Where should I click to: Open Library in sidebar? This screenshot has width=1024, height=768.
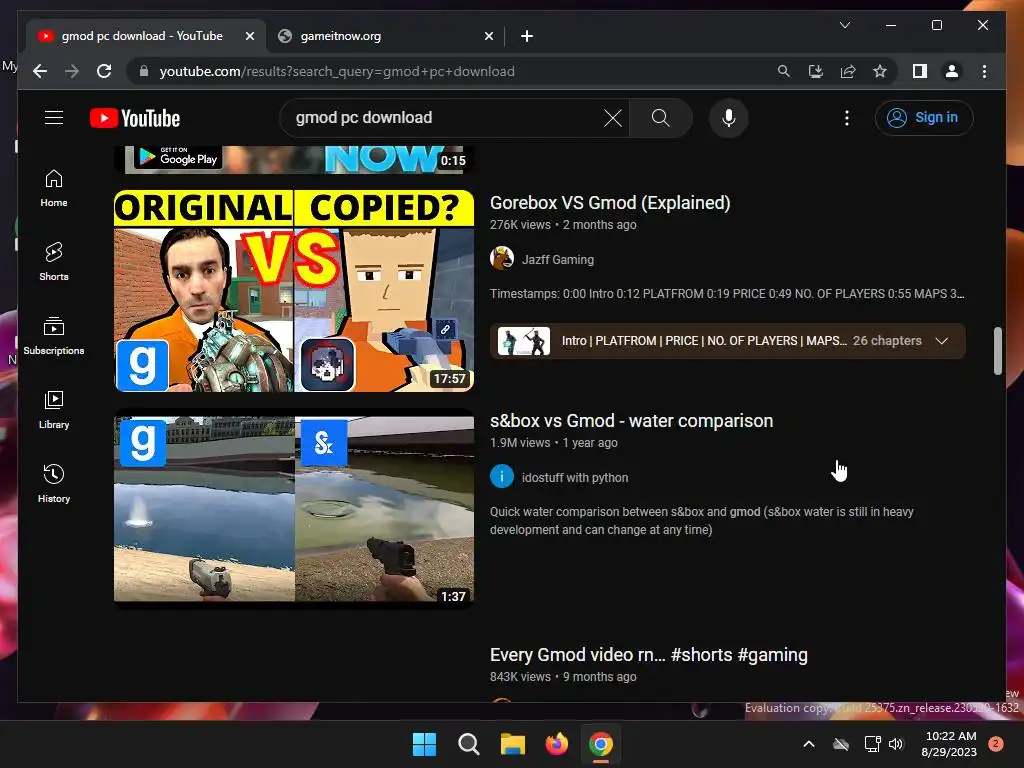(x=54, y=409)
